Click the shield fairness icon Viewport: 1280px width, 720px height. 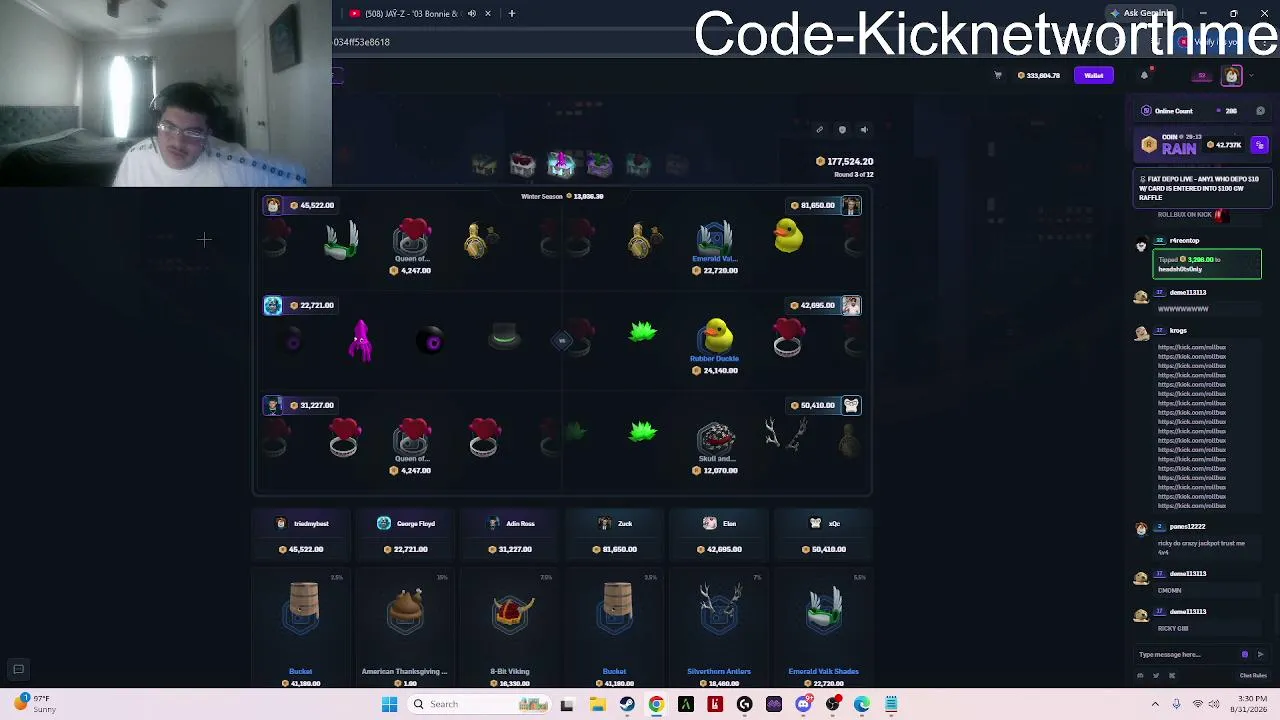pos(842,129)
